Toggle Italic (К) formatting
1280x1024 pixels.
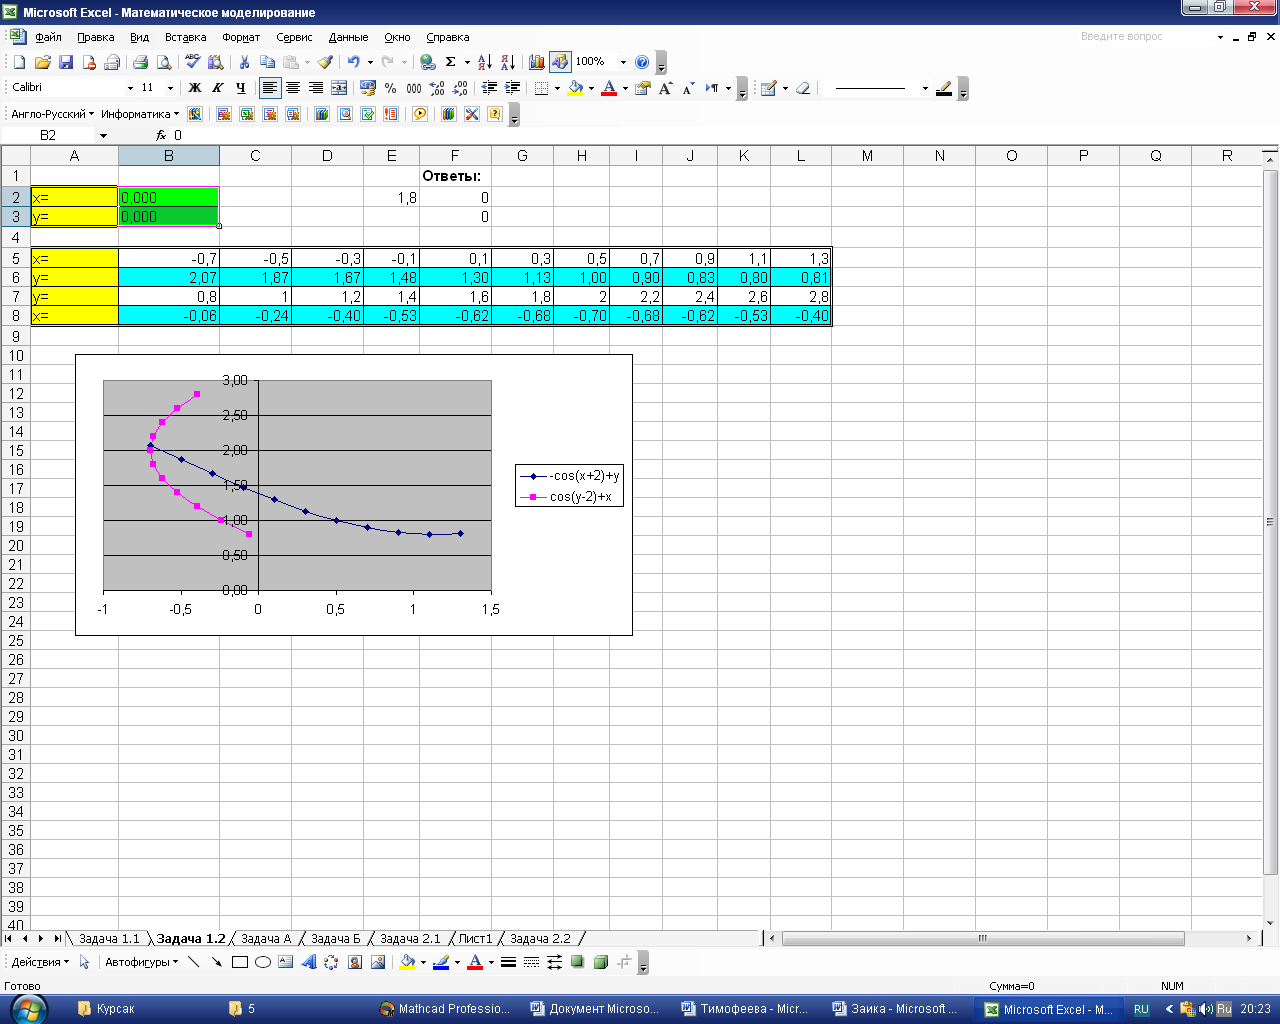(218, 88)
